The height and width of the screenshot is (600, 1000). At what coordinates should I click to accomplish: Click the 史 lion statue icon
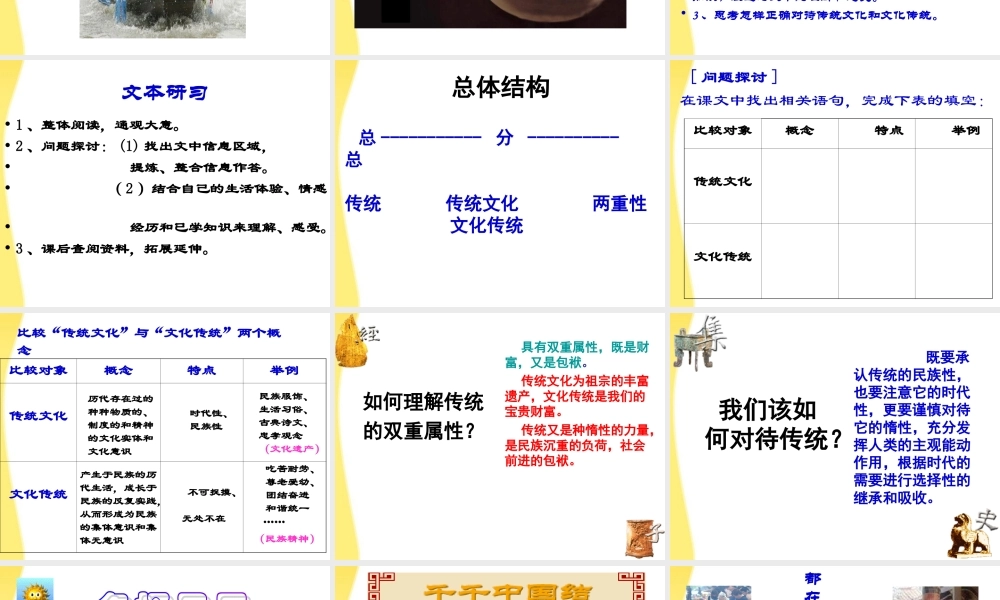pyautogui.click(x=971, y=534)
